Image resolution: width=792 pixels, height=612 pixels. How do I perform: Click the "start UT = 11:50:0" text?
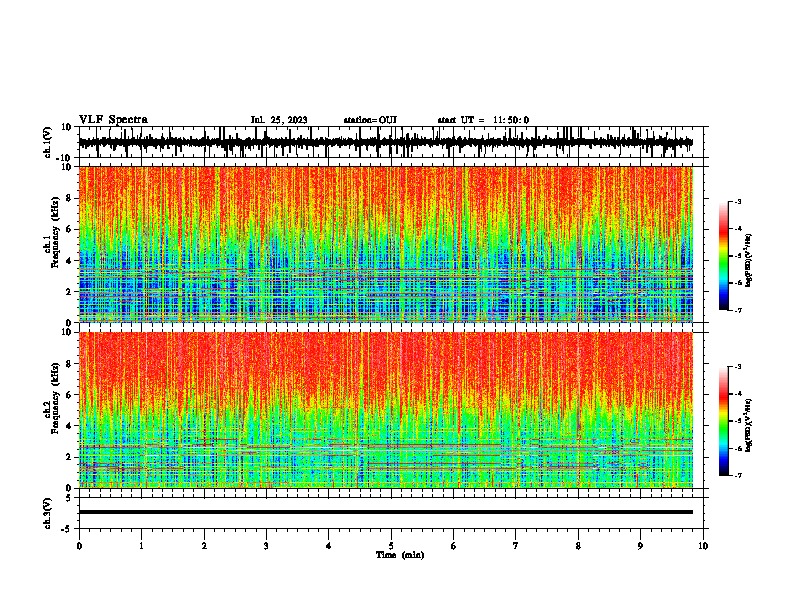[483, 120]
